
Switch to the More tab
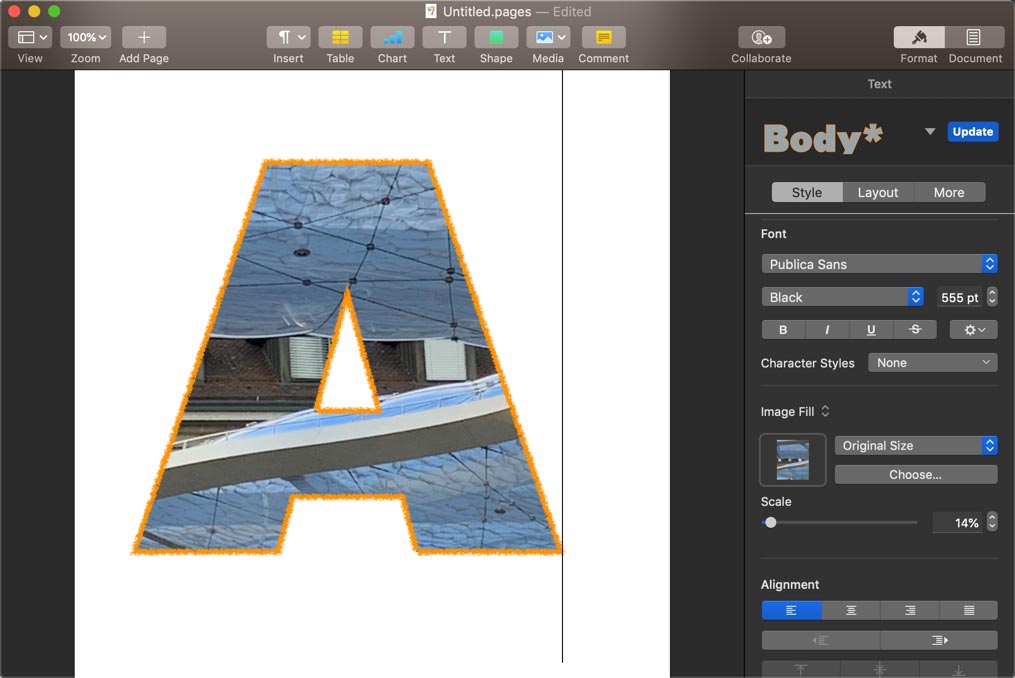pos(949,192)
